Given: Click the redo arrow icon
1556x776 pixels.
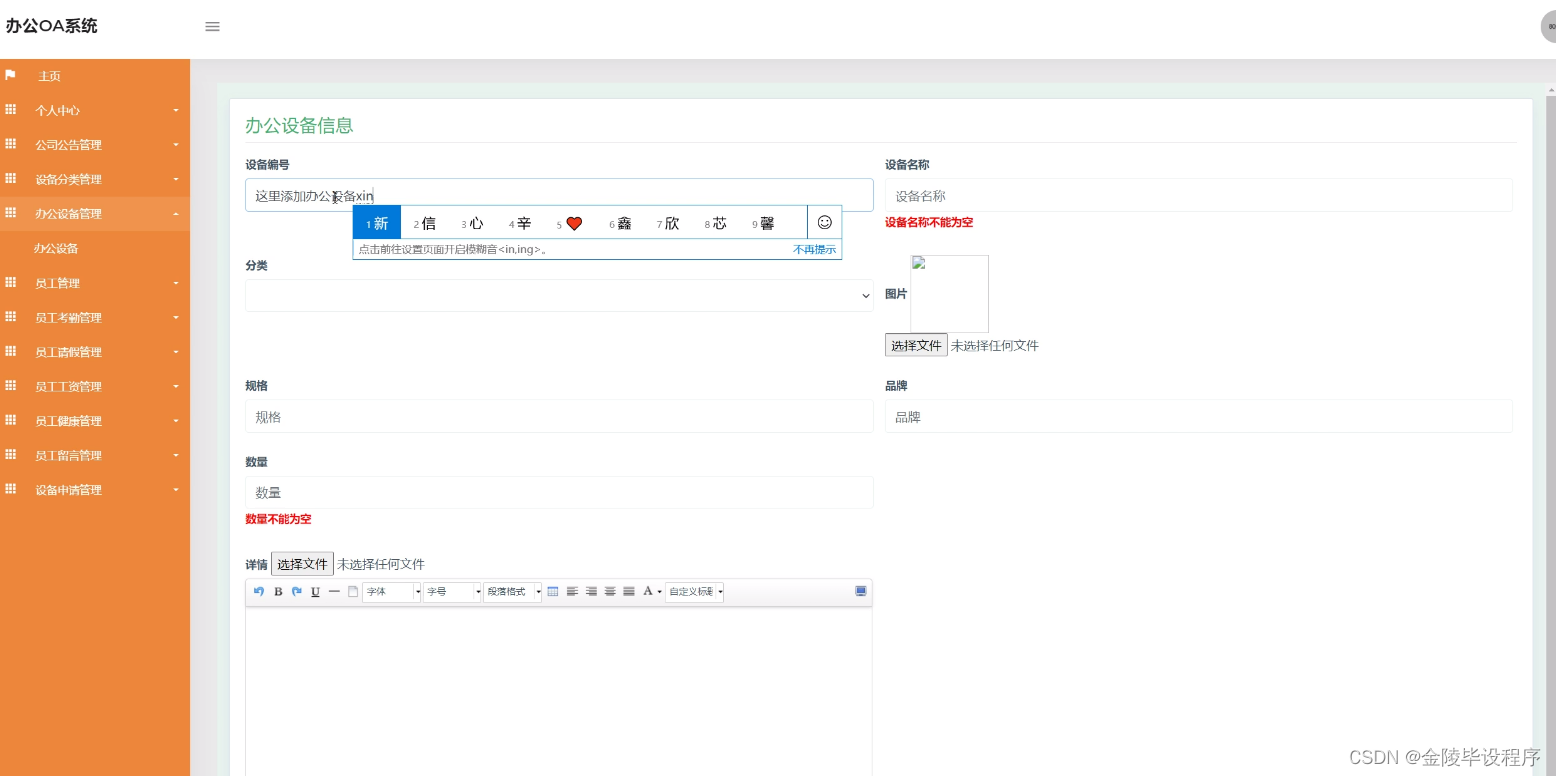Looking at the screenshot, I should (296, 591).
